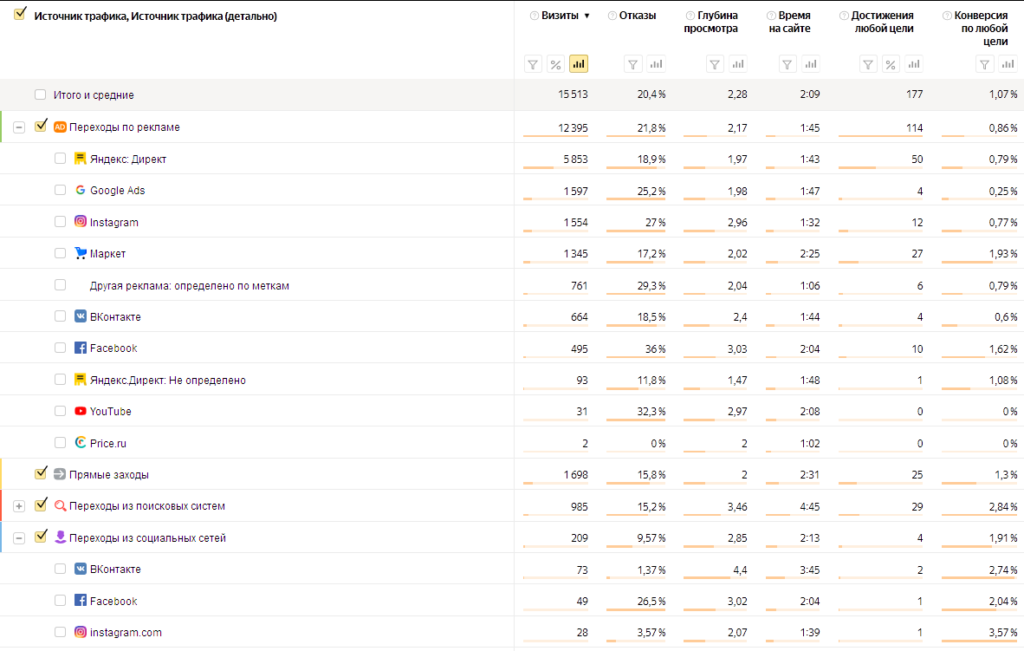This screenshot has width=1024, height=651.
Task: Click bar chart icon under Достижения любой цели
Action: coord(914,64)
